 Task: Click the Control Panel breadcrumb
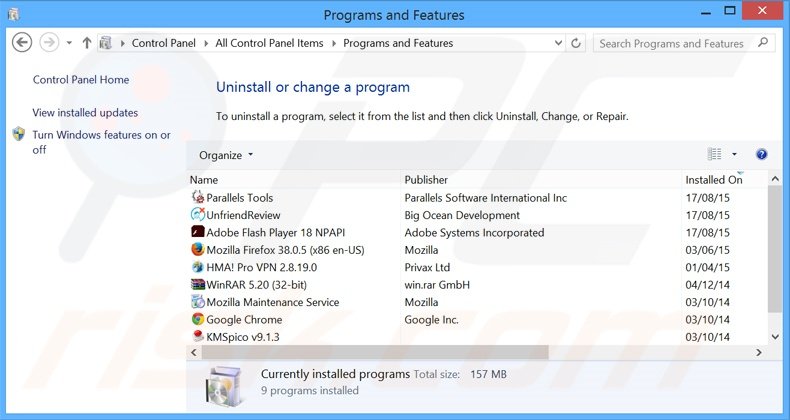pyautogui.click(x=164, y=43)
